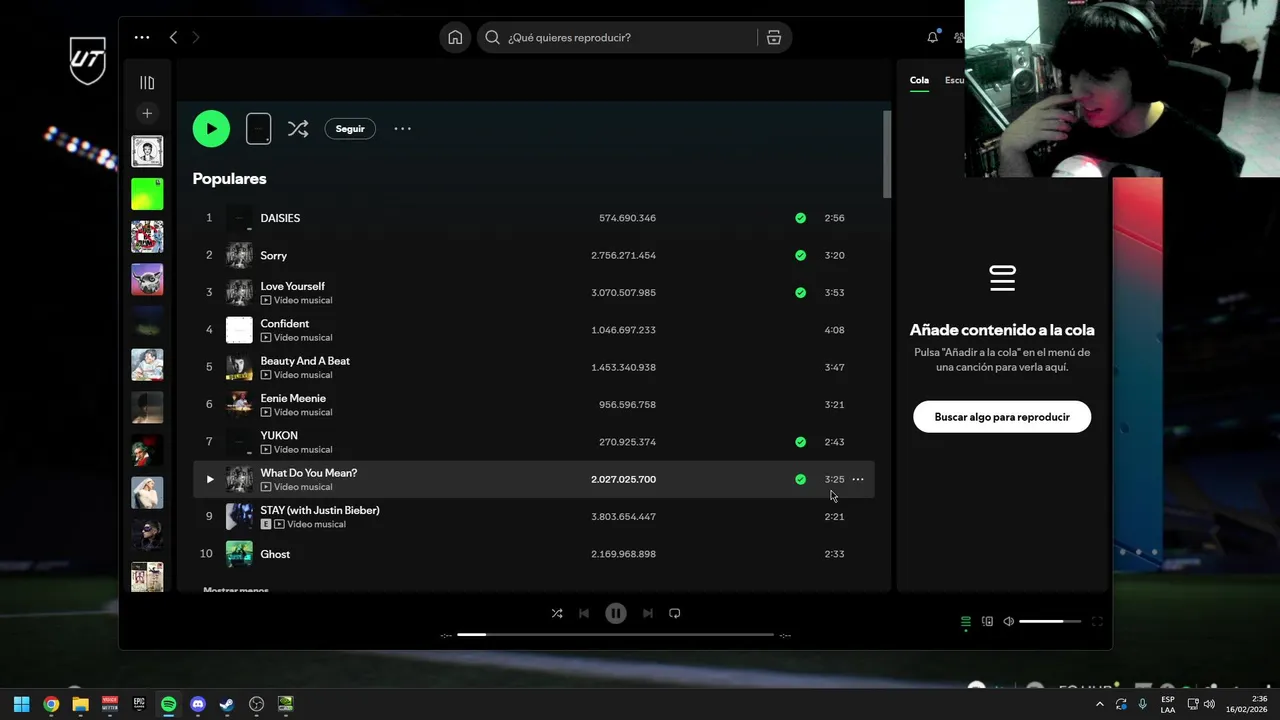Click Ghost album cover thumbnail
This screenshot has height=720, width=1280.
(x=239, y=554)
